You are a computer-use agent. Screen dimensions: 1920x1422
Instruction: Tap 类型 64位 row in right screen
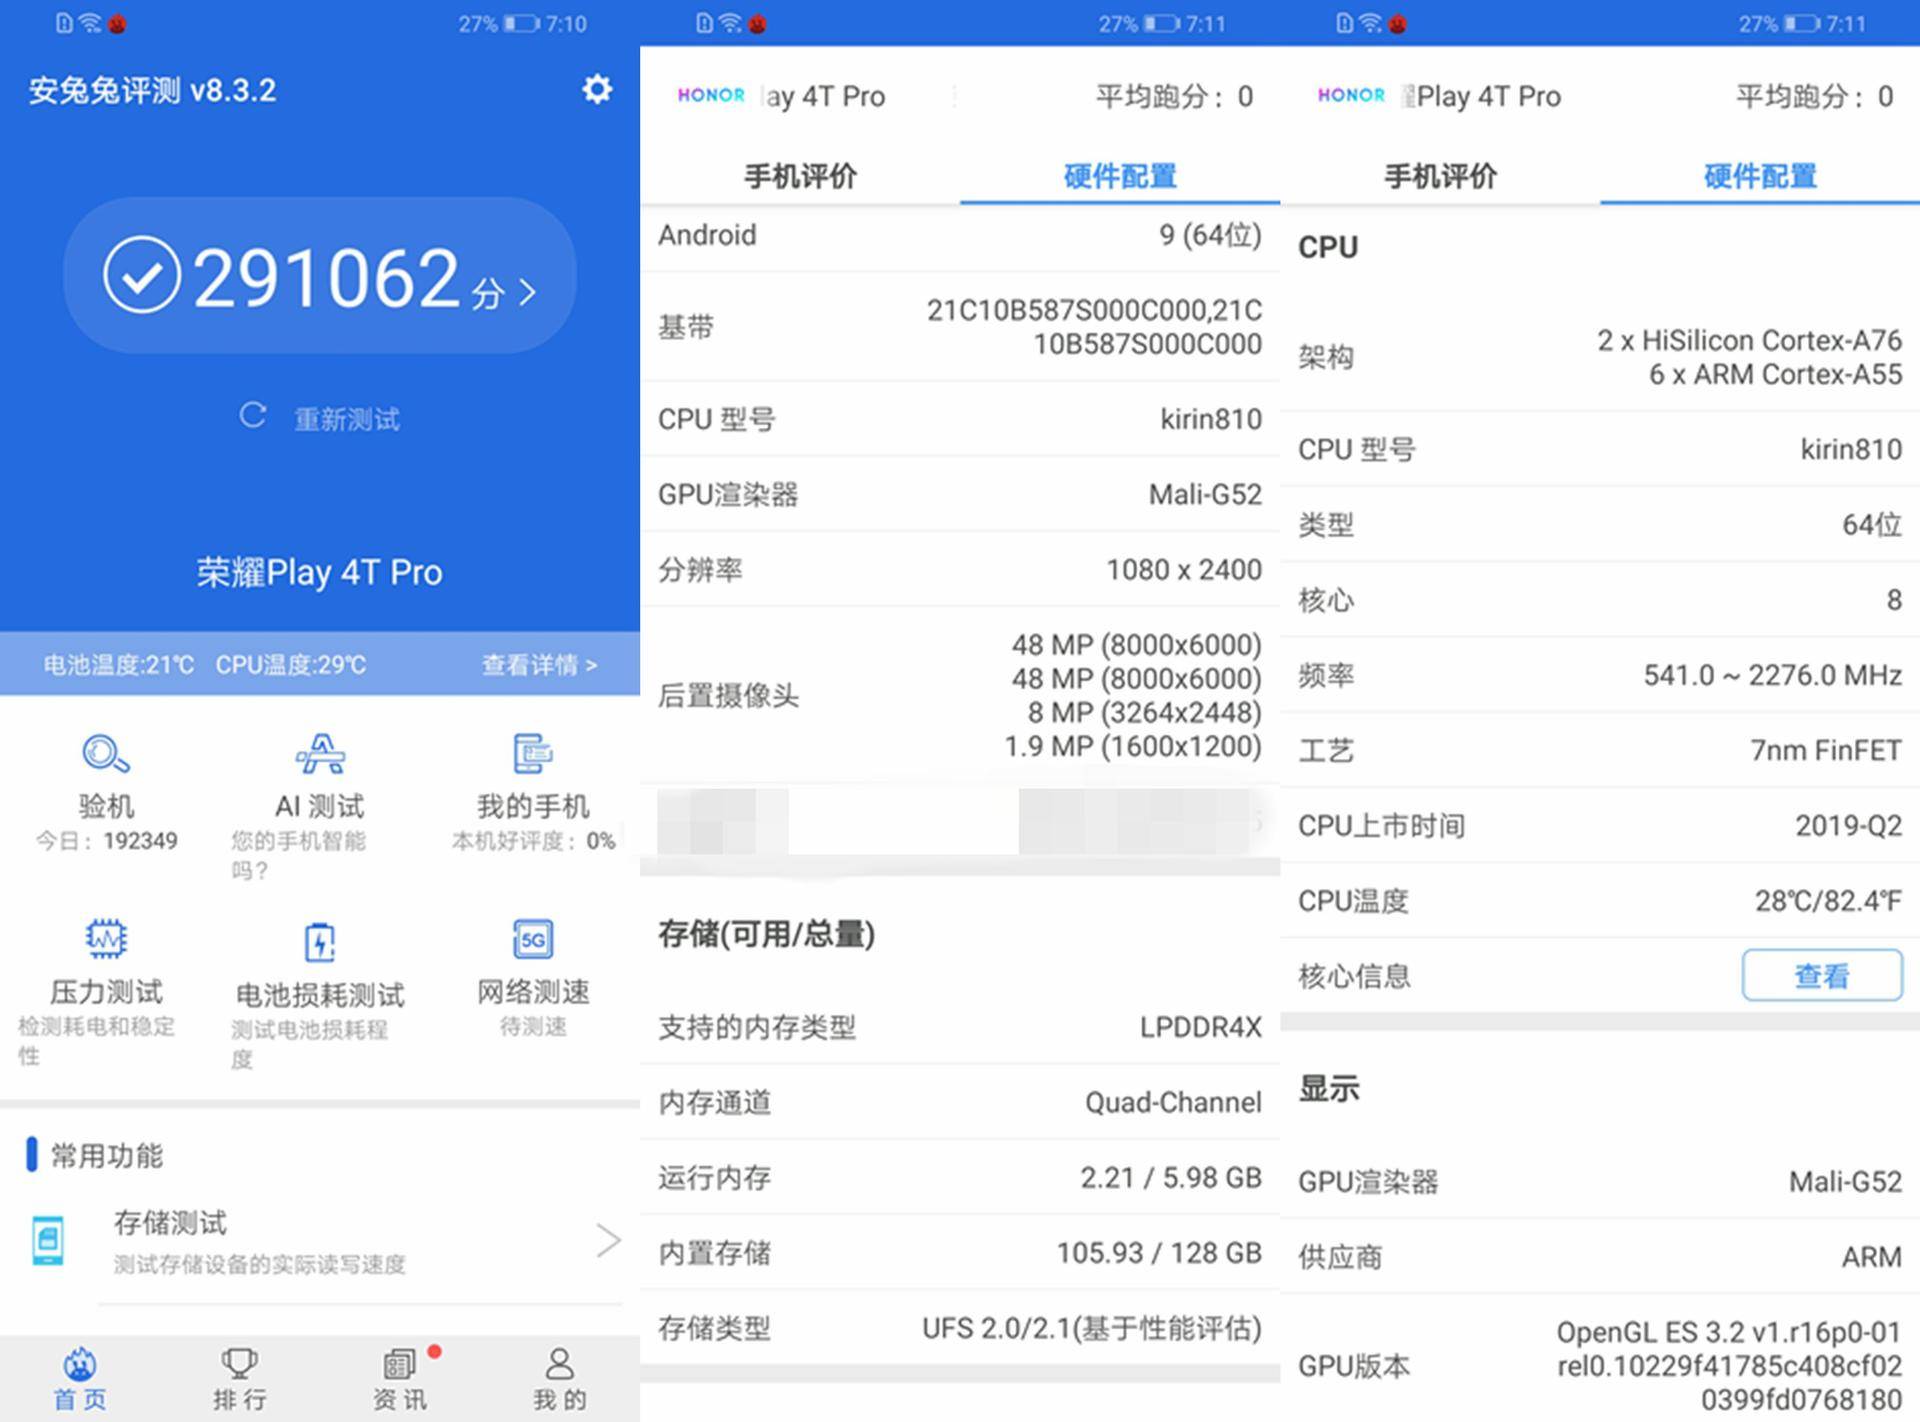(1600, 524)
